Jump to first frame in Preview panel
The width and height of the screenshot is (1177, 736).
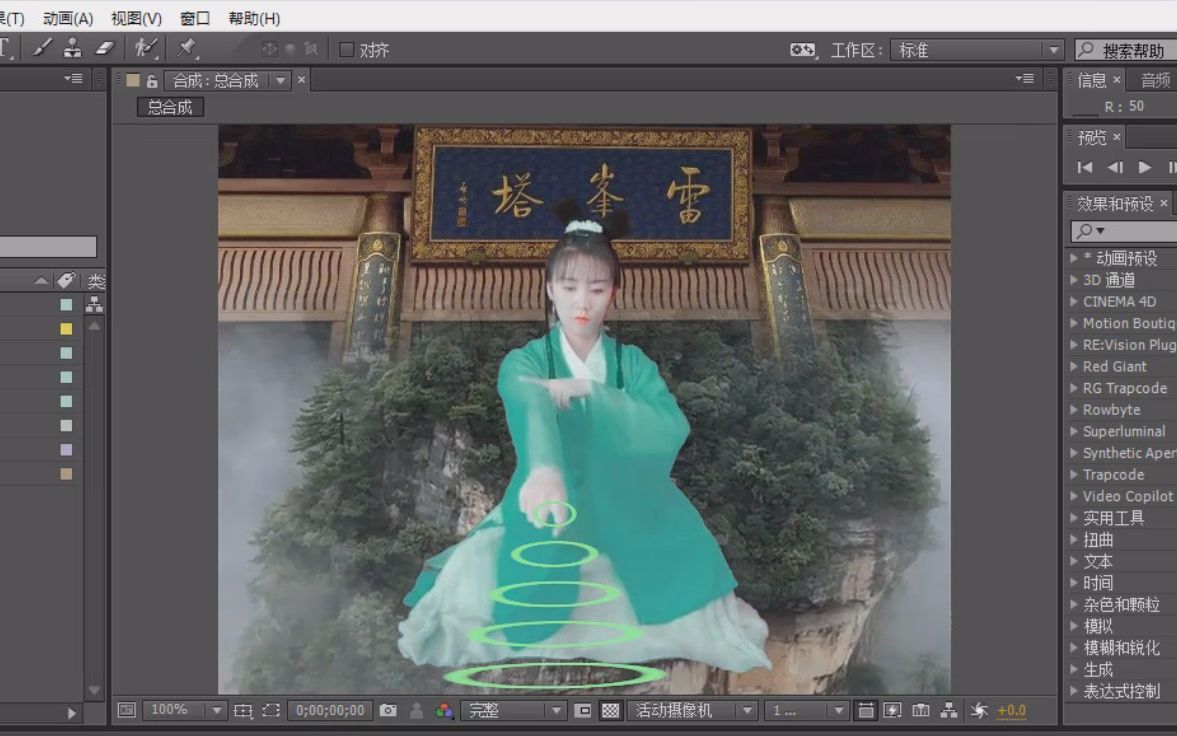tap(1085, 167)
